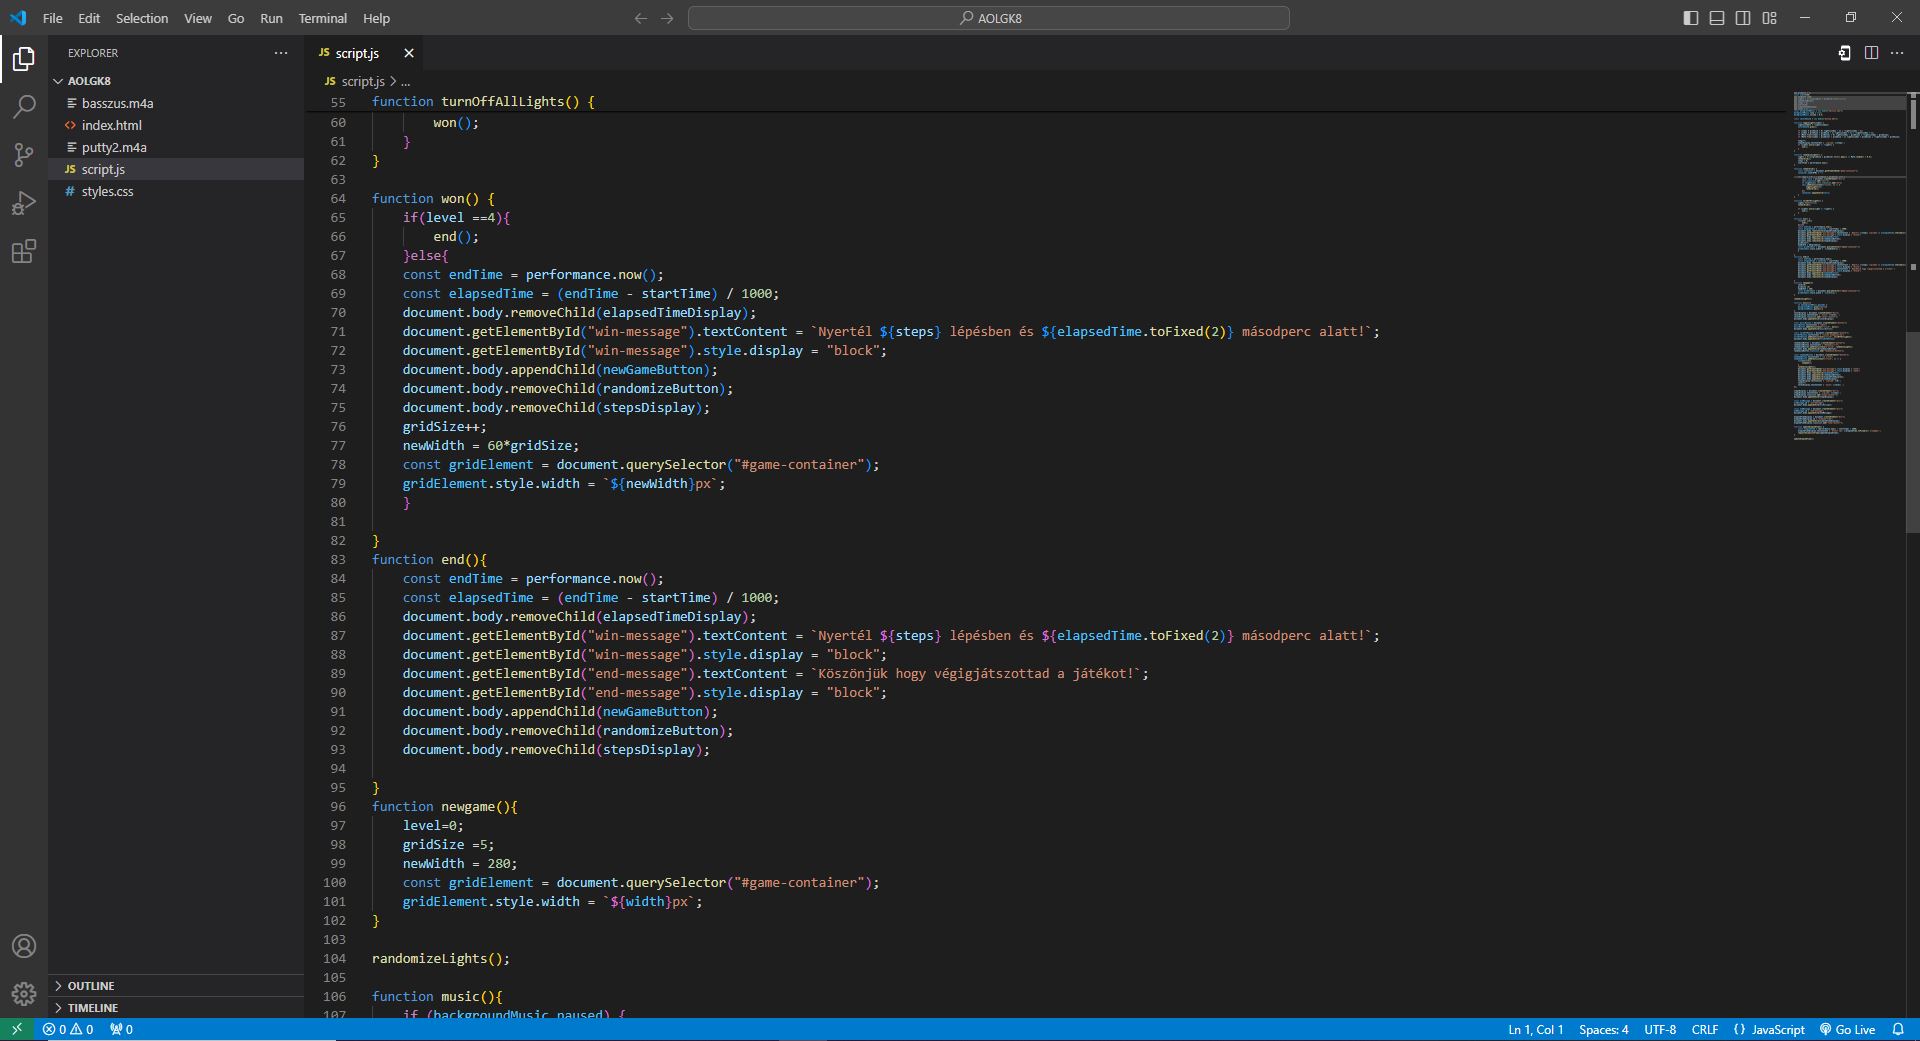Open the Run and Debug view
The height and width of the screenshot is (1041, 1920).
click(x=24, y=203)
